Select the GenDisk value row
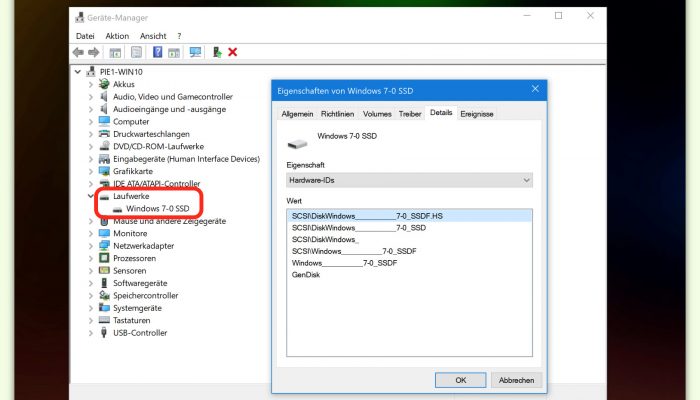The width and height of the screenshot is (700, 400). [409, 275]
